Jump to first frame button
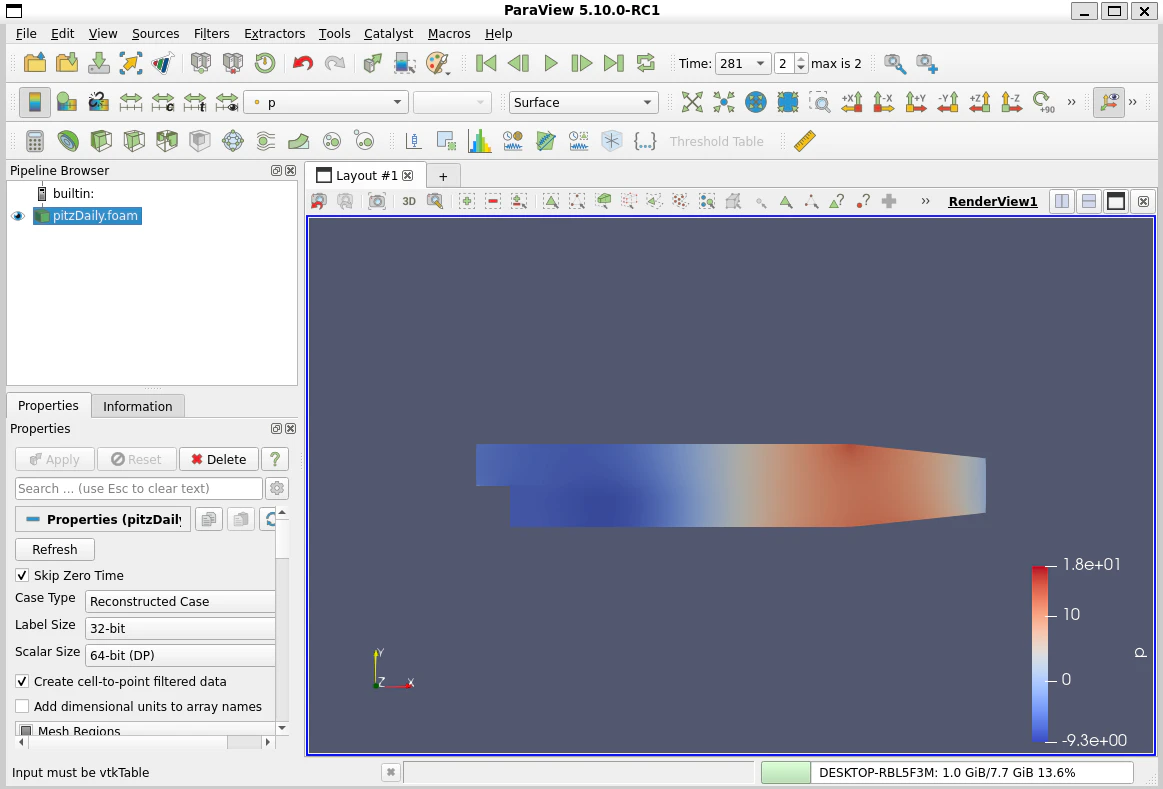 (486, 63)
